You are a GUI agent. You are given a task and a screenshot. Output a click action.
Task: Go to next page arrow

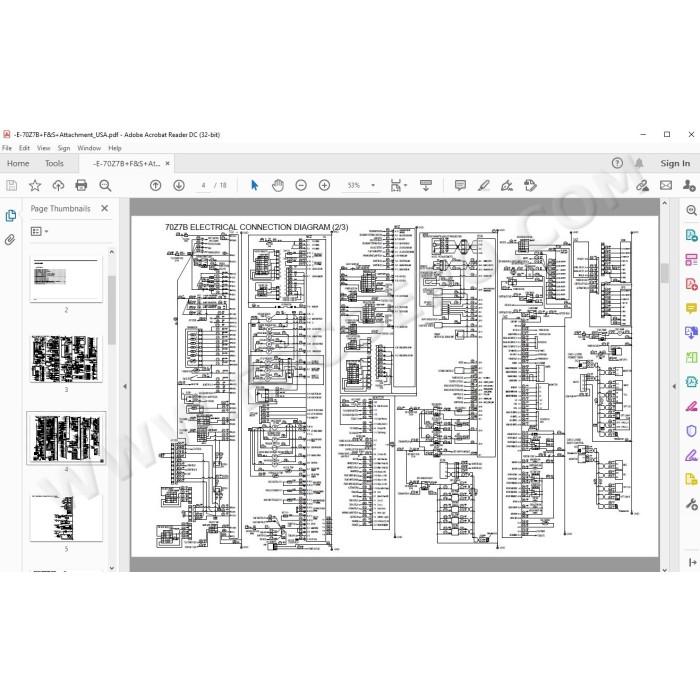pos(179,185)
